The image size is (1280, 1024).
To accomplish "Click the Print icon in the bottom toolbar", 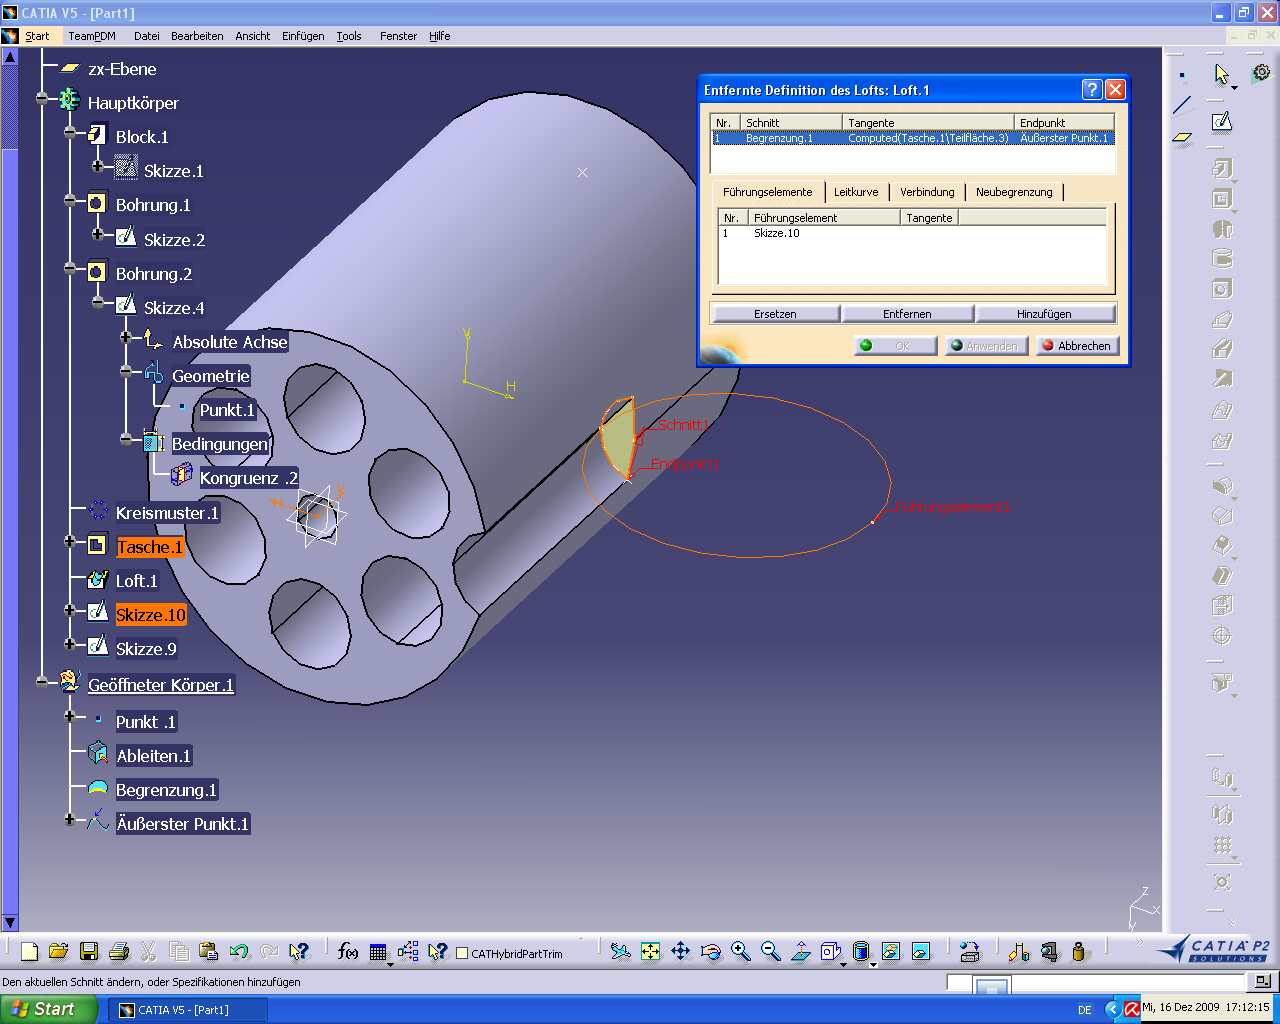I will pos(119,951).
